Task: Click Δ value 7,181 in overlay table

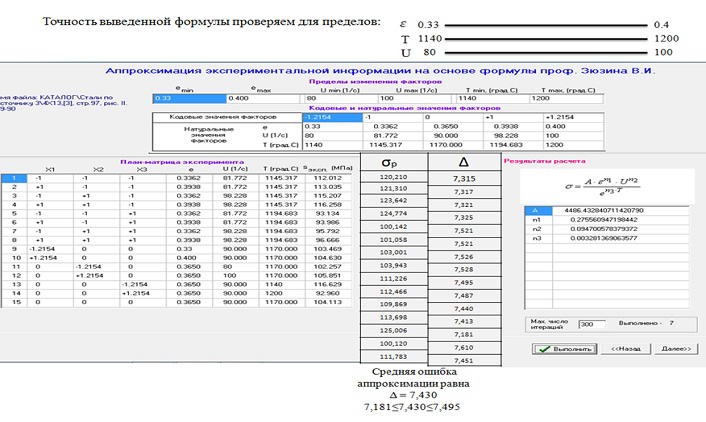Action: [464, 335]
